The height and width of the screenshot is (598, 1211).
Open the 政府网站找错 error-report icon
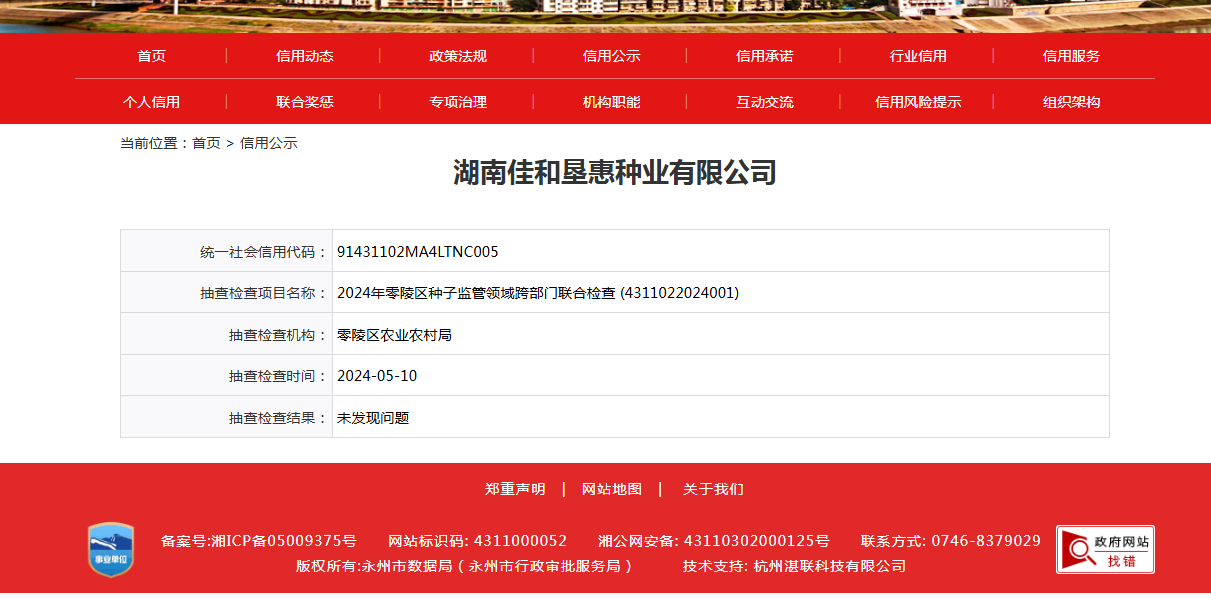1105,550
